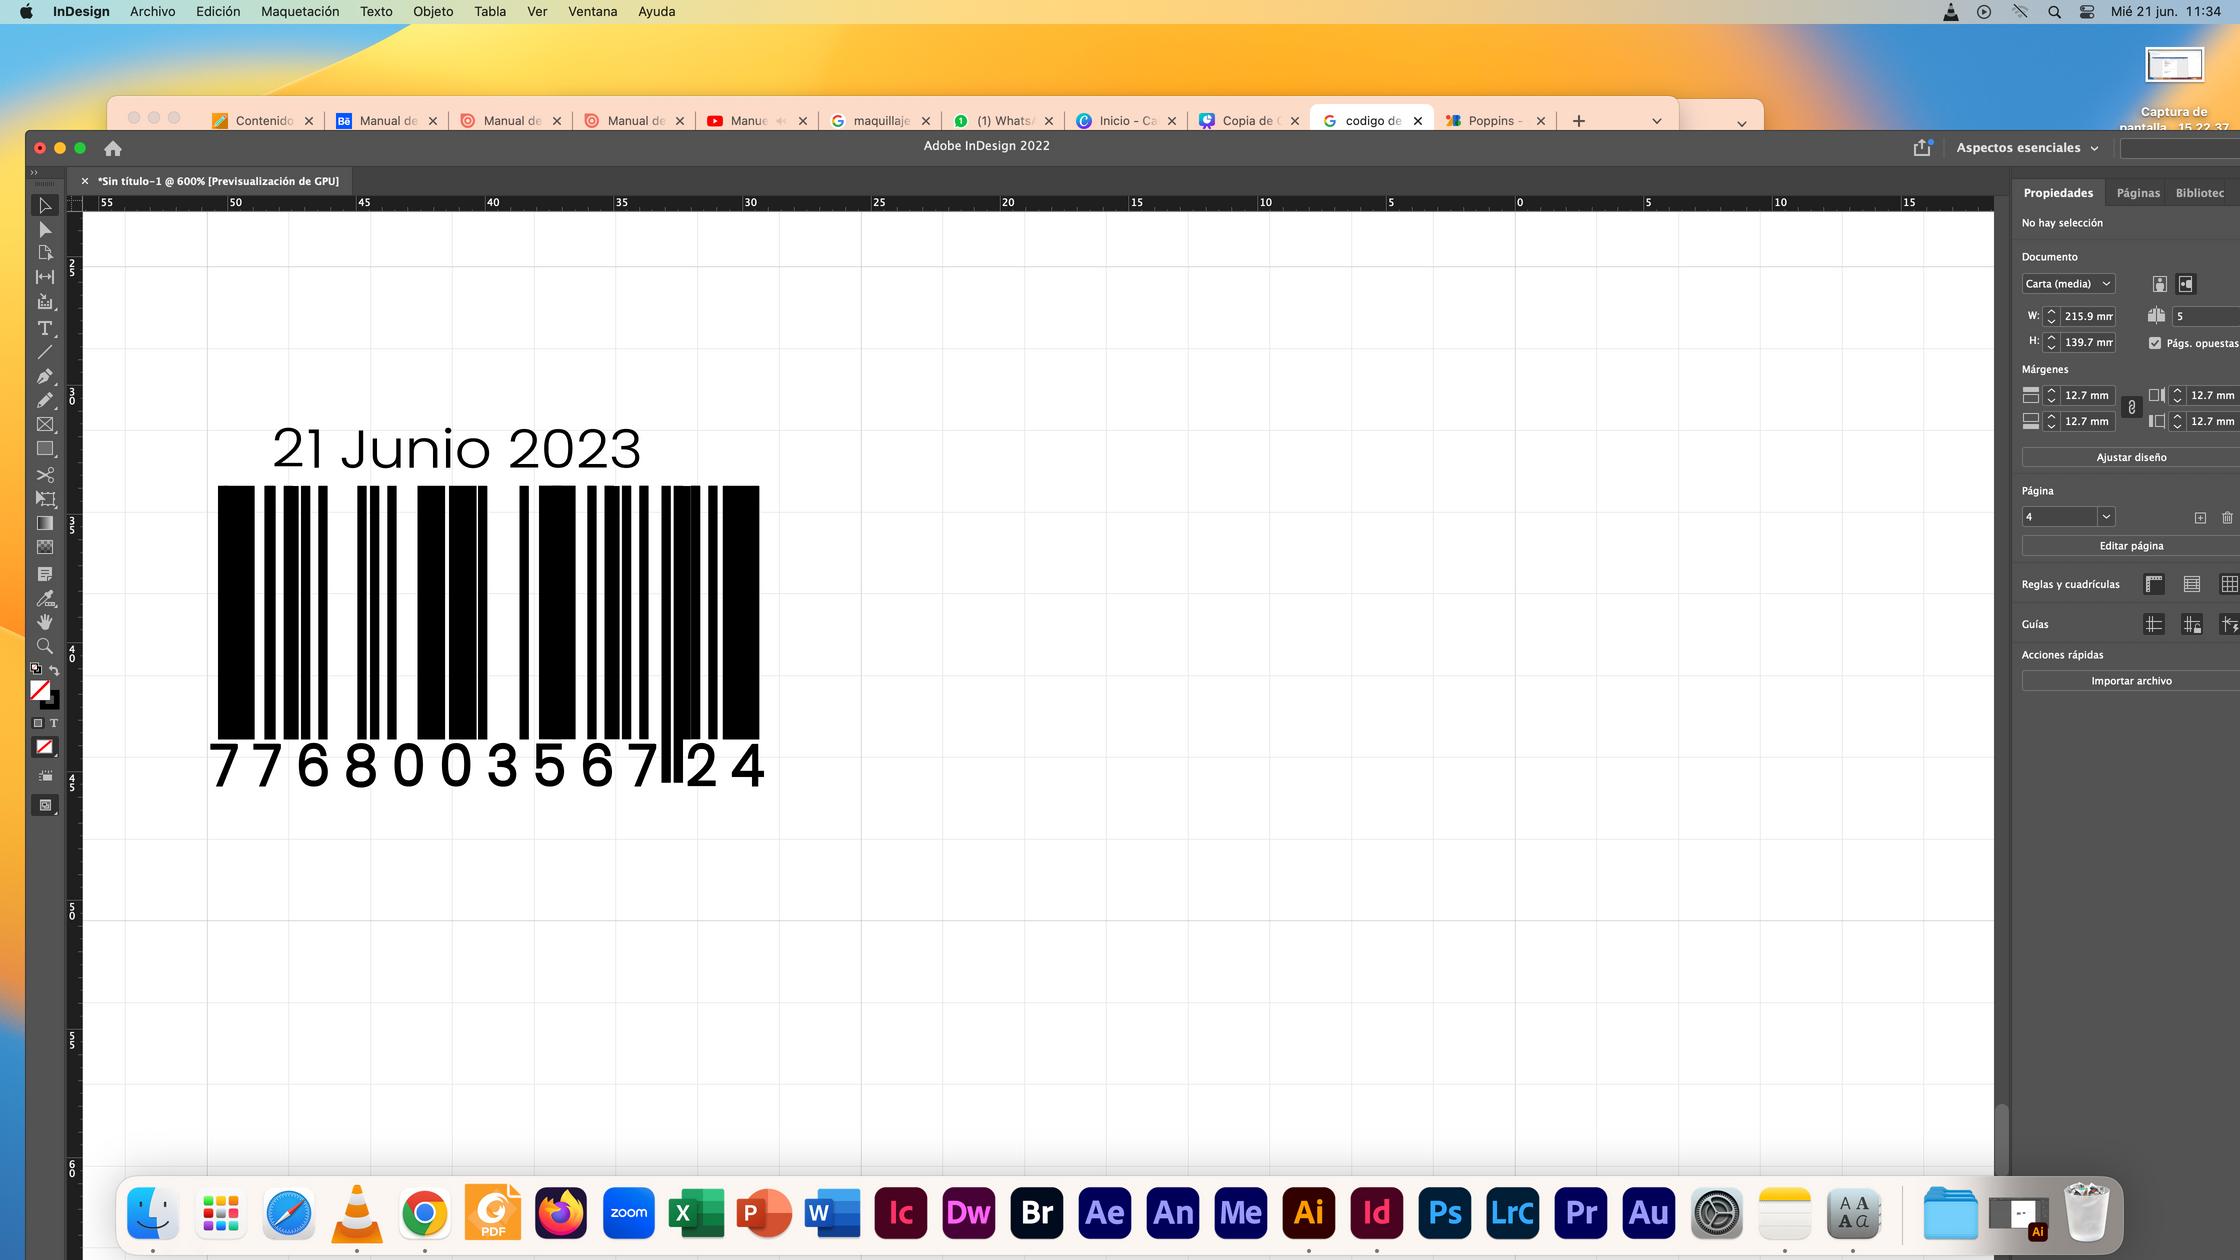Image resolution: width=2240 pixels, height=1260 pixels.
Task: Click the Ajustar diseño button
Action: 2131,457
